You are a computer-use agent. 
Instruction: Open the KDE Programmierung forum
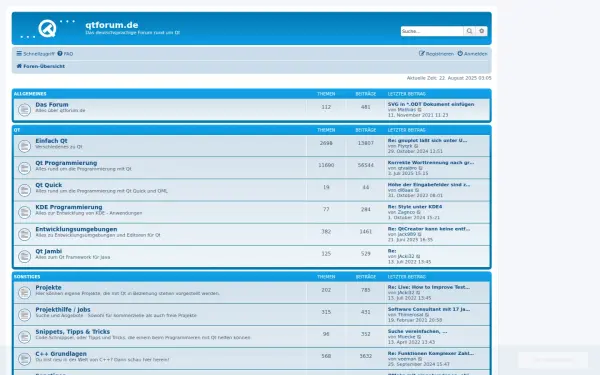click(69, 207)
